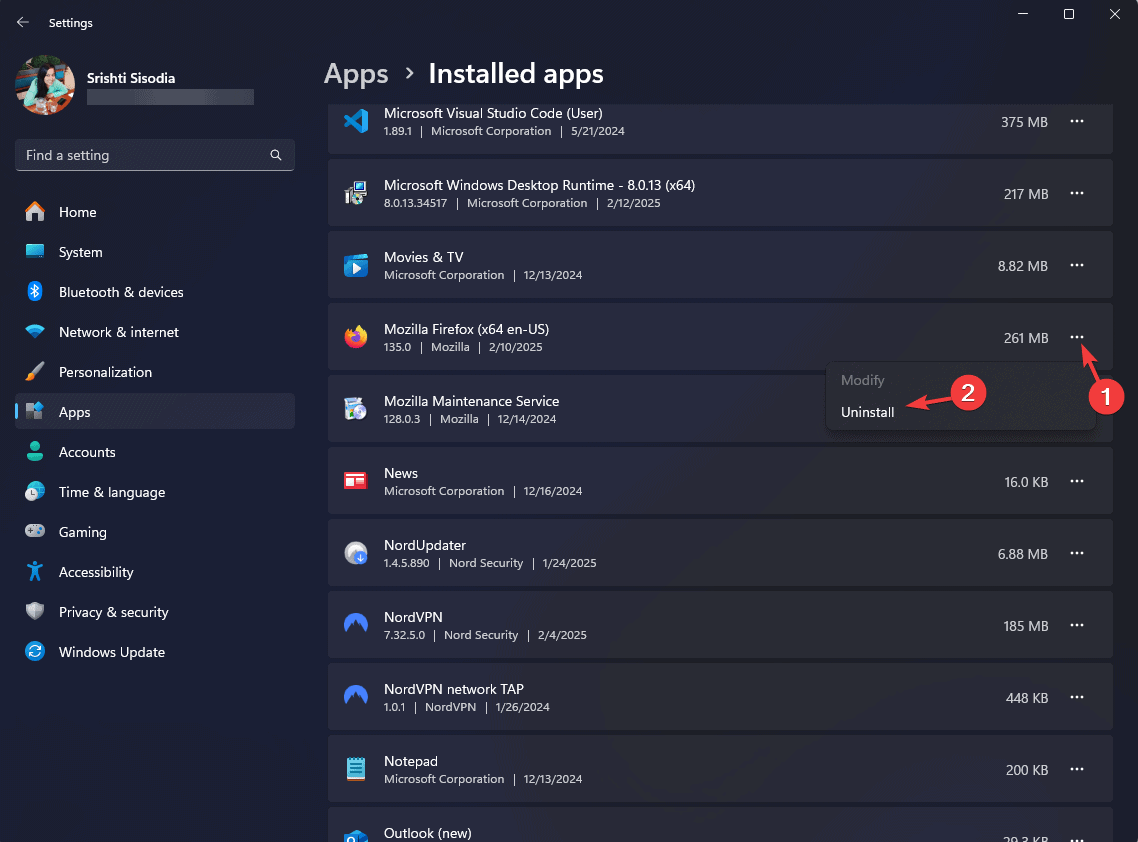The image size is (1138, 842).
Task: Click the News app icon
Action: coord(356,481)
